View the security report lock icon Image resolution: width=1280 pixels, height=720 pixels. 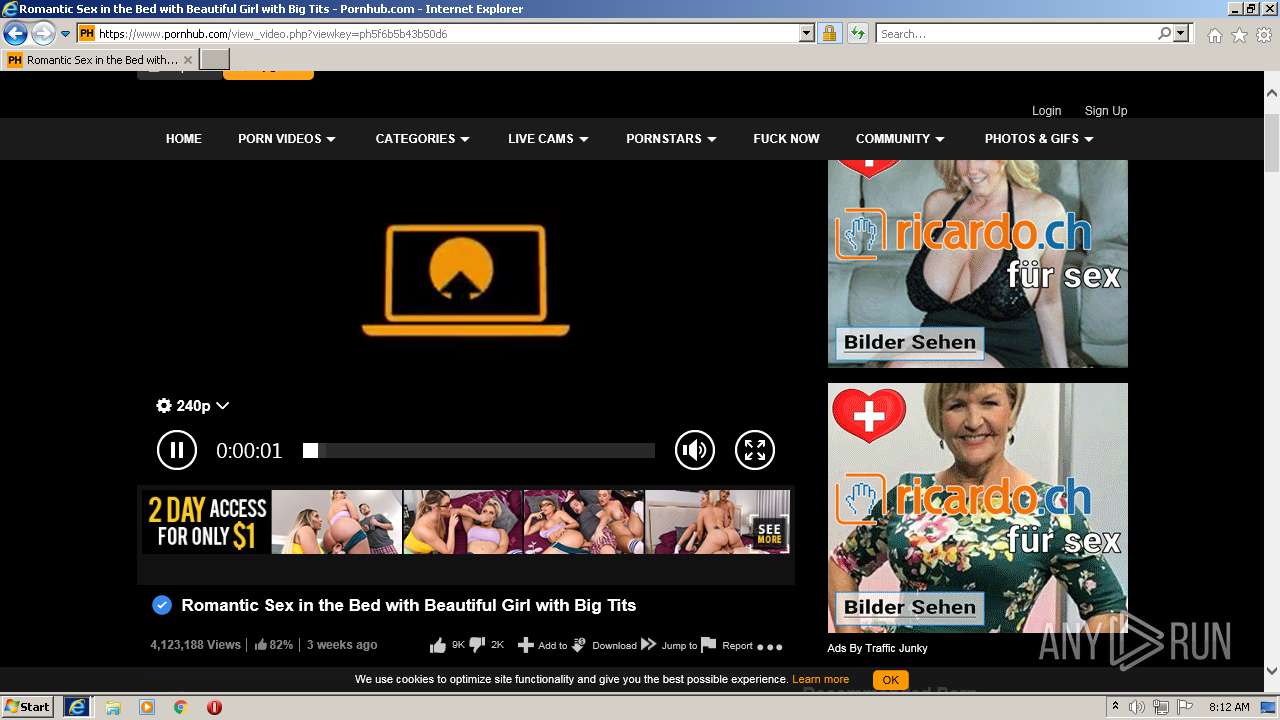(829, 34)
